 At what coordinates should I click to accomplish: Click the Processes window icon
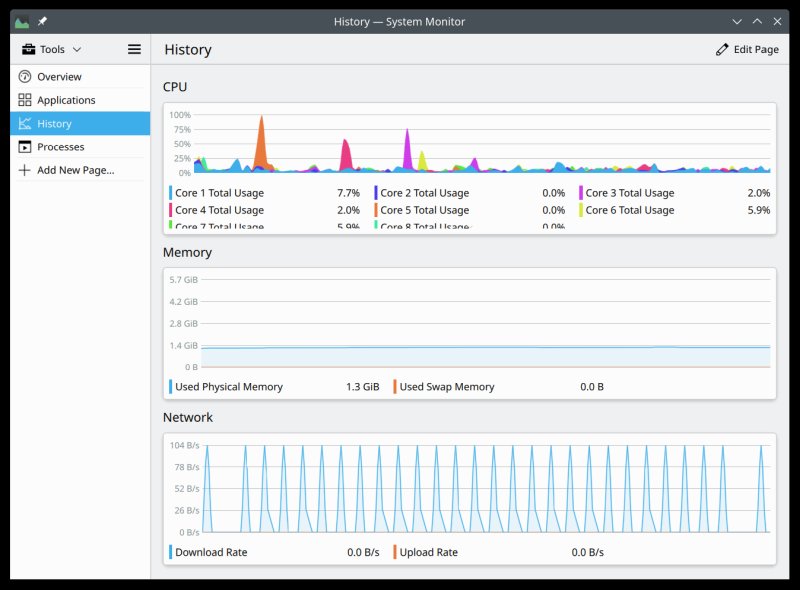25,147
